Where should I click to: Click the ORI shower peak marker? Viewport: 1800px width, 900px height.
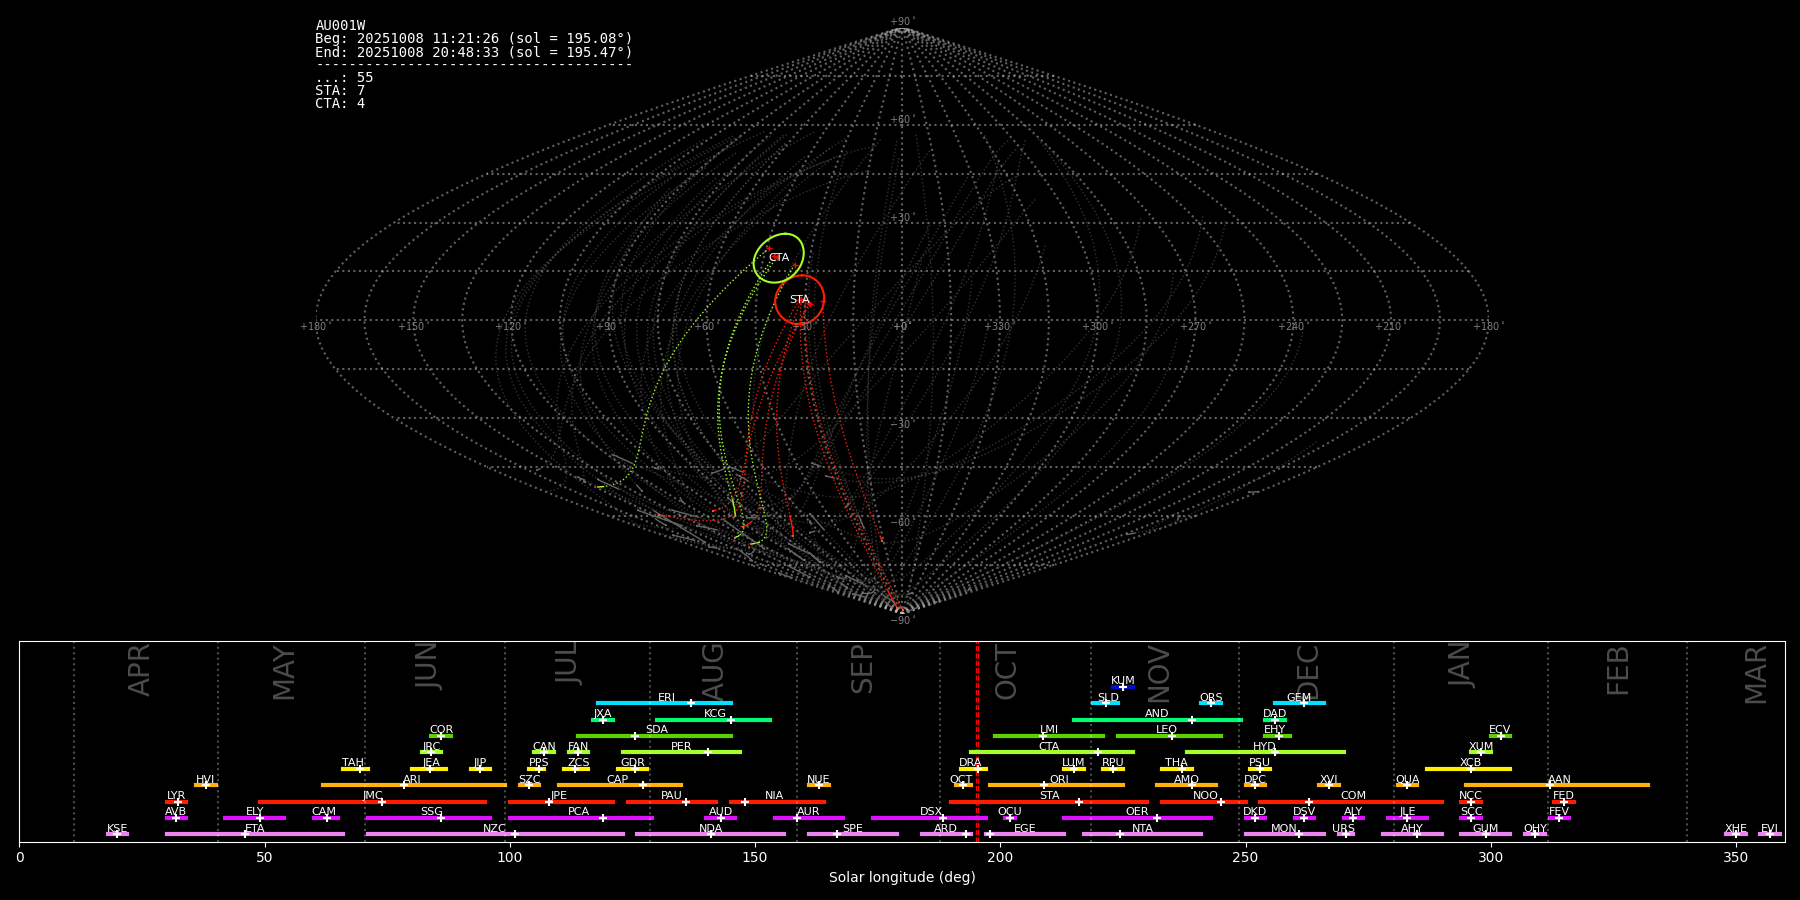click(1044, 785)
